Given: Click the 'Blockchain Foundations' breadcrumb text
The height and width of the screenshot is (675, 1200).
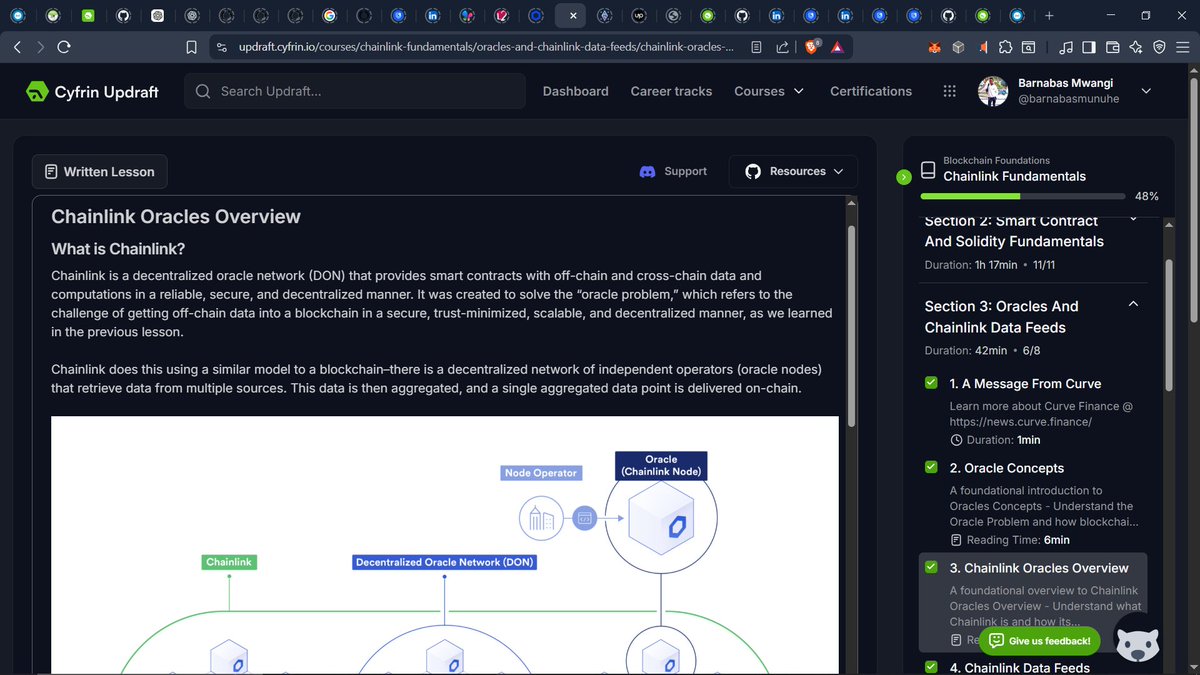Looking at the screenshot, I should click(996, 160).
